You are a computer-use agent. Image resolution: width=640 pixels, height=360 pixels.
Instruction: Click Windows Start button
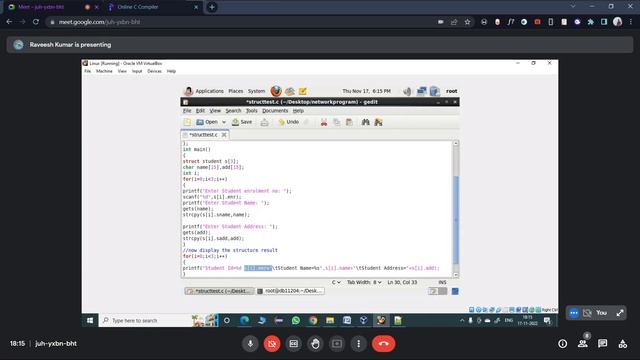tap(90, 320)
